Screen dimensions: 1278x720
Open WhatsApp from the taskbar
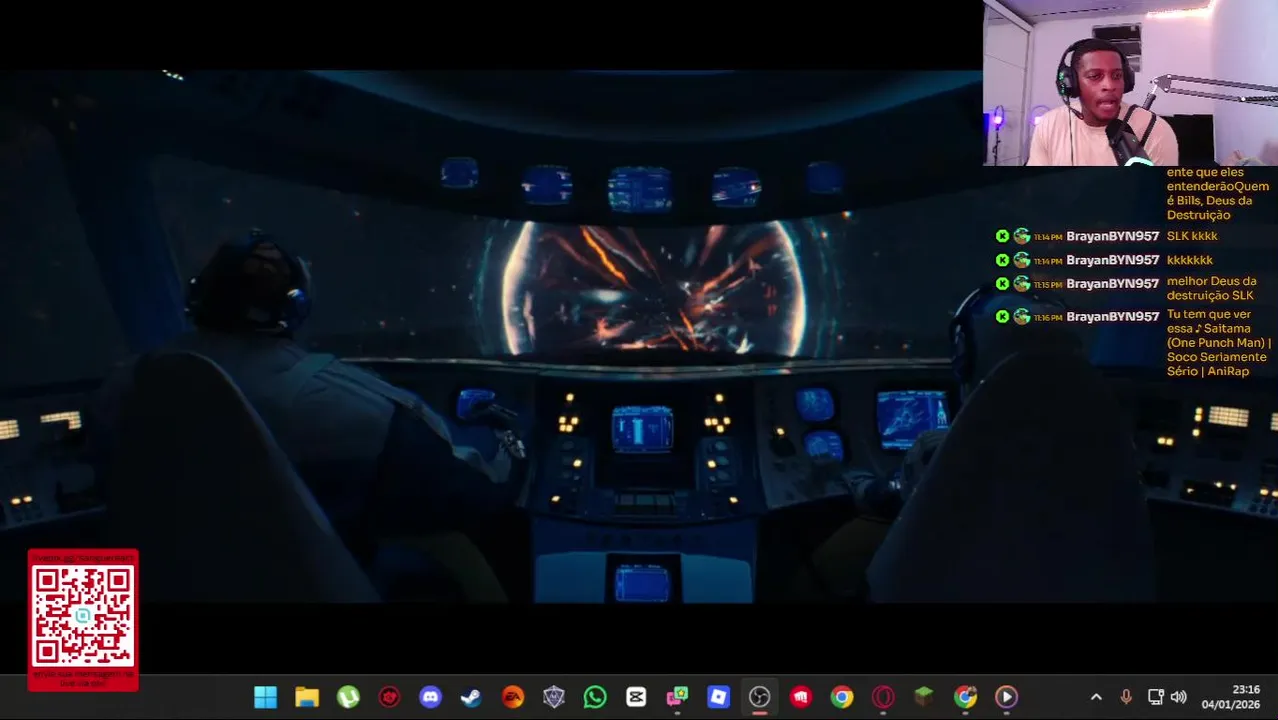[595, 697]
